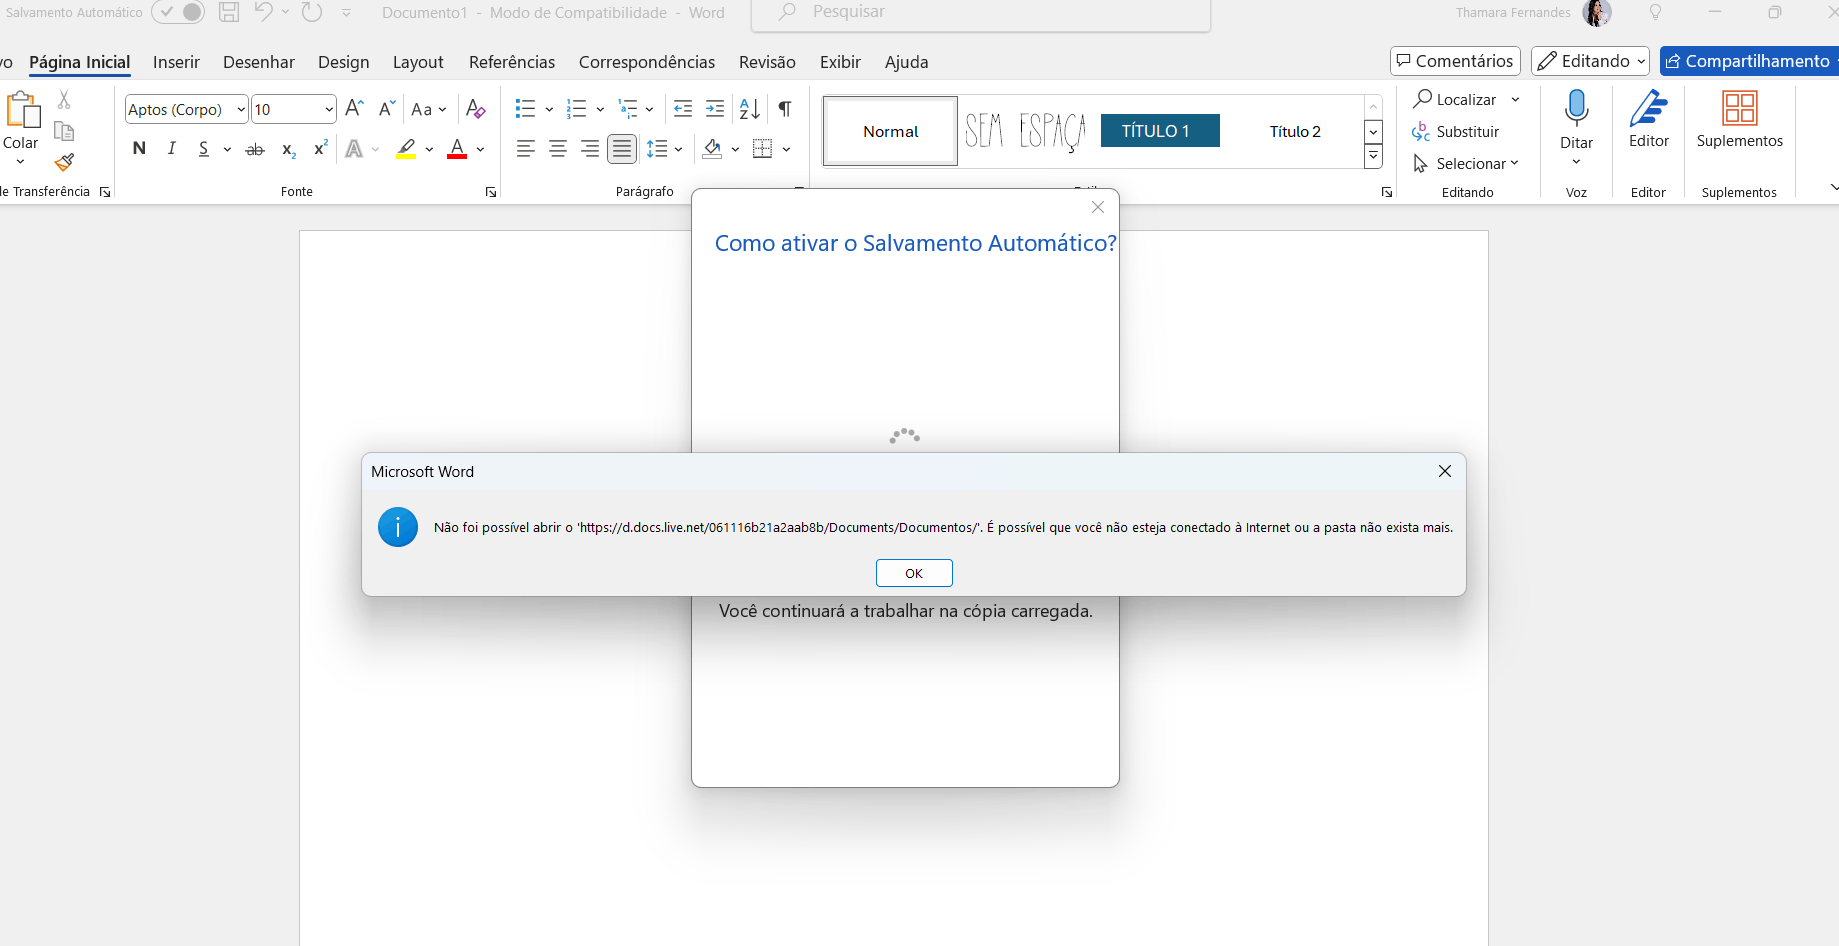Viewport: 1839px width, 946px height.
Task: Toggle paragraph marks display
Action: click(785, 108)
